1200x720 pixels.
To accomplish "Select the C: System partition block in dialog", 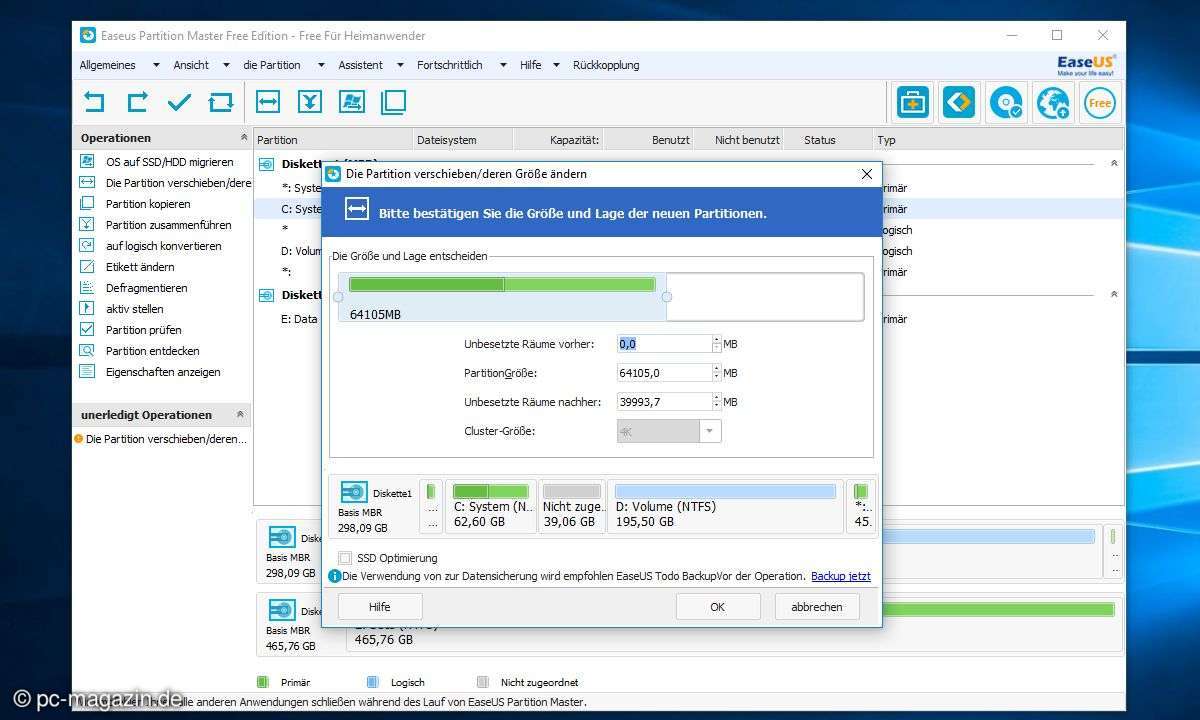I will [x=491, y=506].
